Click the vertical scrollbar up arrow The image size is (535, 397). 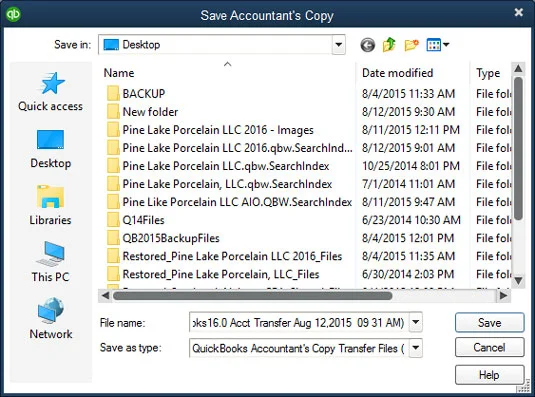518,69
